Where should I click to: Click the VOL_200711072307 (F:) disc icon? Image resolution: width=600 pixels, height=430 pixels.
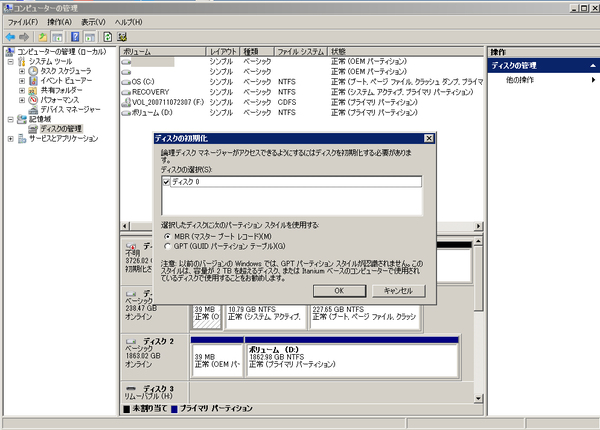pos(126,102)
